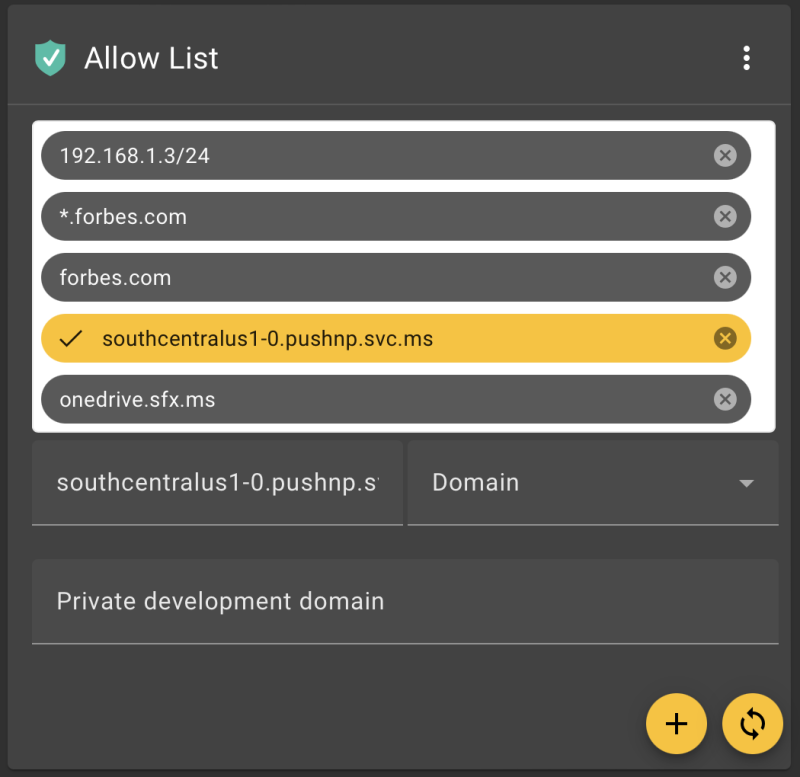Click the checkmark on the highlighted pushnp entry
800x777 pixels.
tap(70, 338)
